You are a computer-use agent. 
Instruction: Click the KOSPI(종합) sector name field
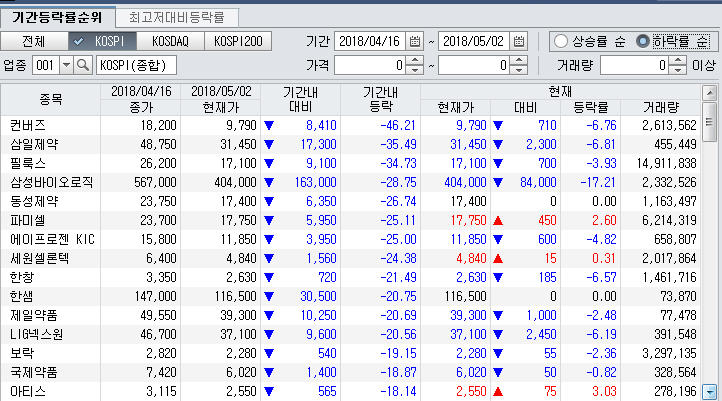136,65
